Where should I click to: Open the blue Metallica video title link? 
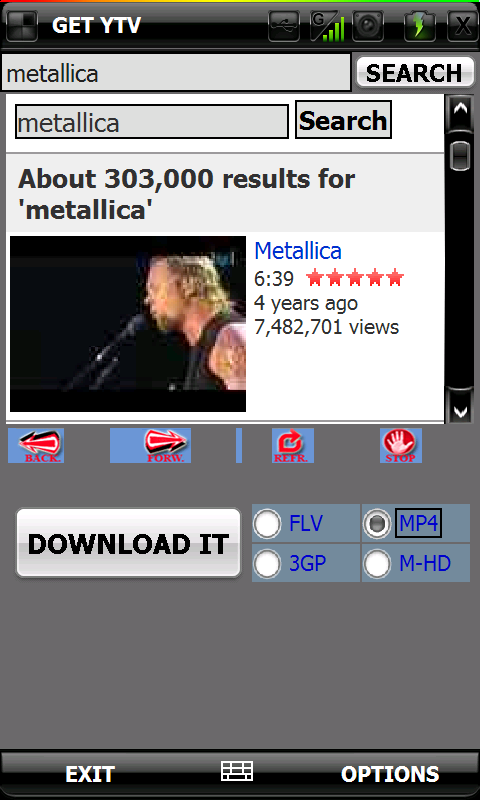298,251
